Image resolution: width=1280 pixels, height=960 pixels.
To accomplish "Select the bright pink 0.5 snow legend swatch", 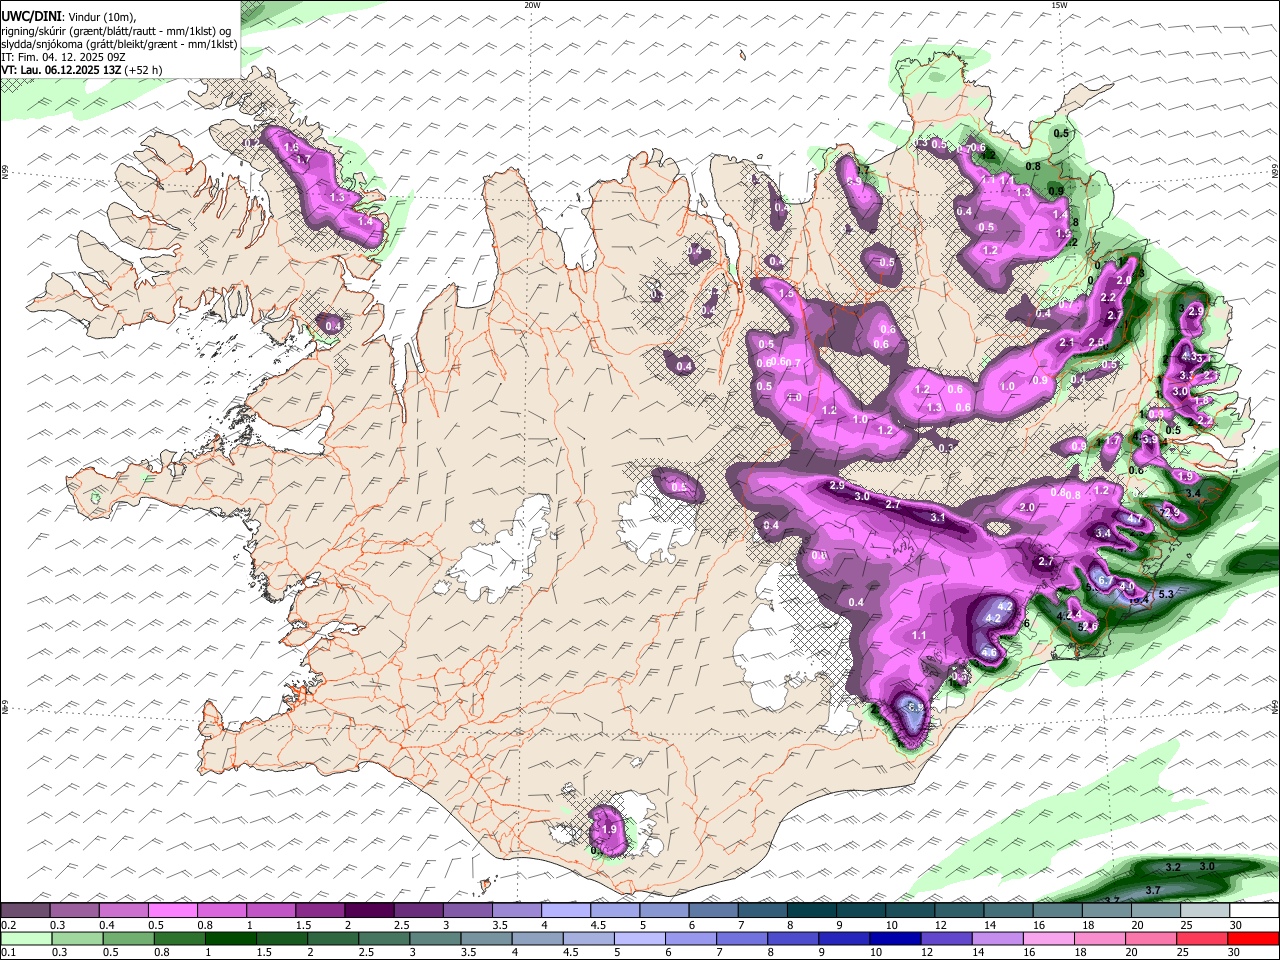I will point(172,911).
